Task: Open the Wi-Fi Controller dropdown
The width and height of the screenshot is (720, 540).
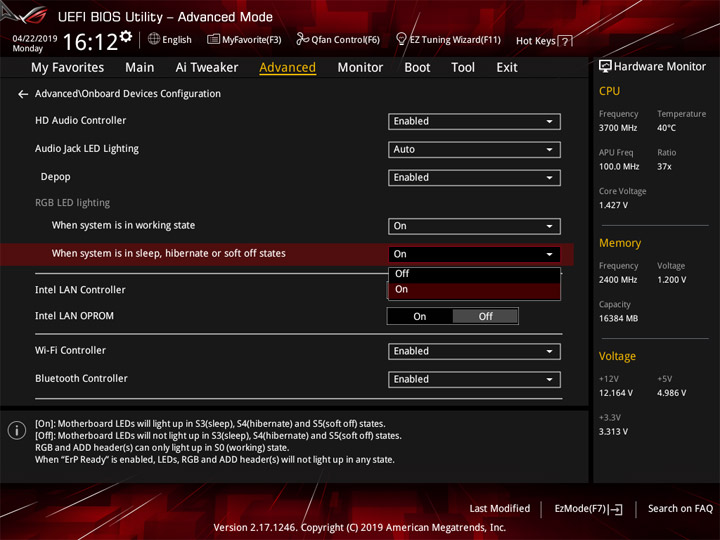Action: pos(474,351)
